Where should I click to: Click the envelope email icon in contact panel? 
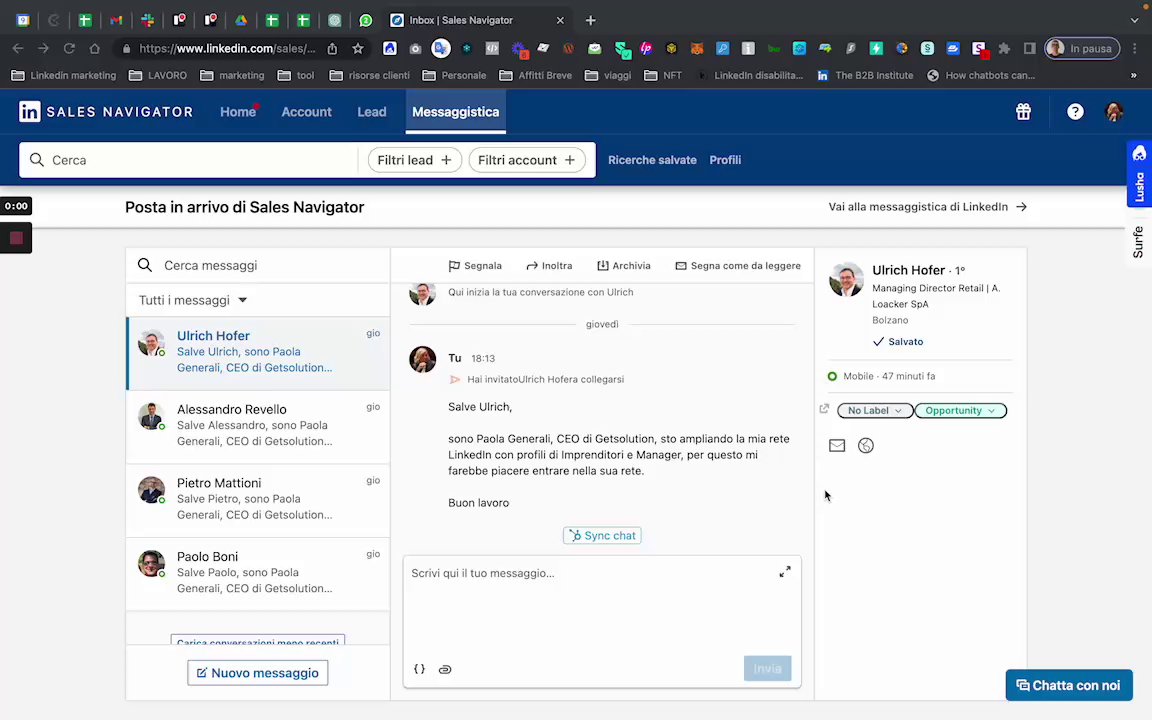[x=837, y=445]
